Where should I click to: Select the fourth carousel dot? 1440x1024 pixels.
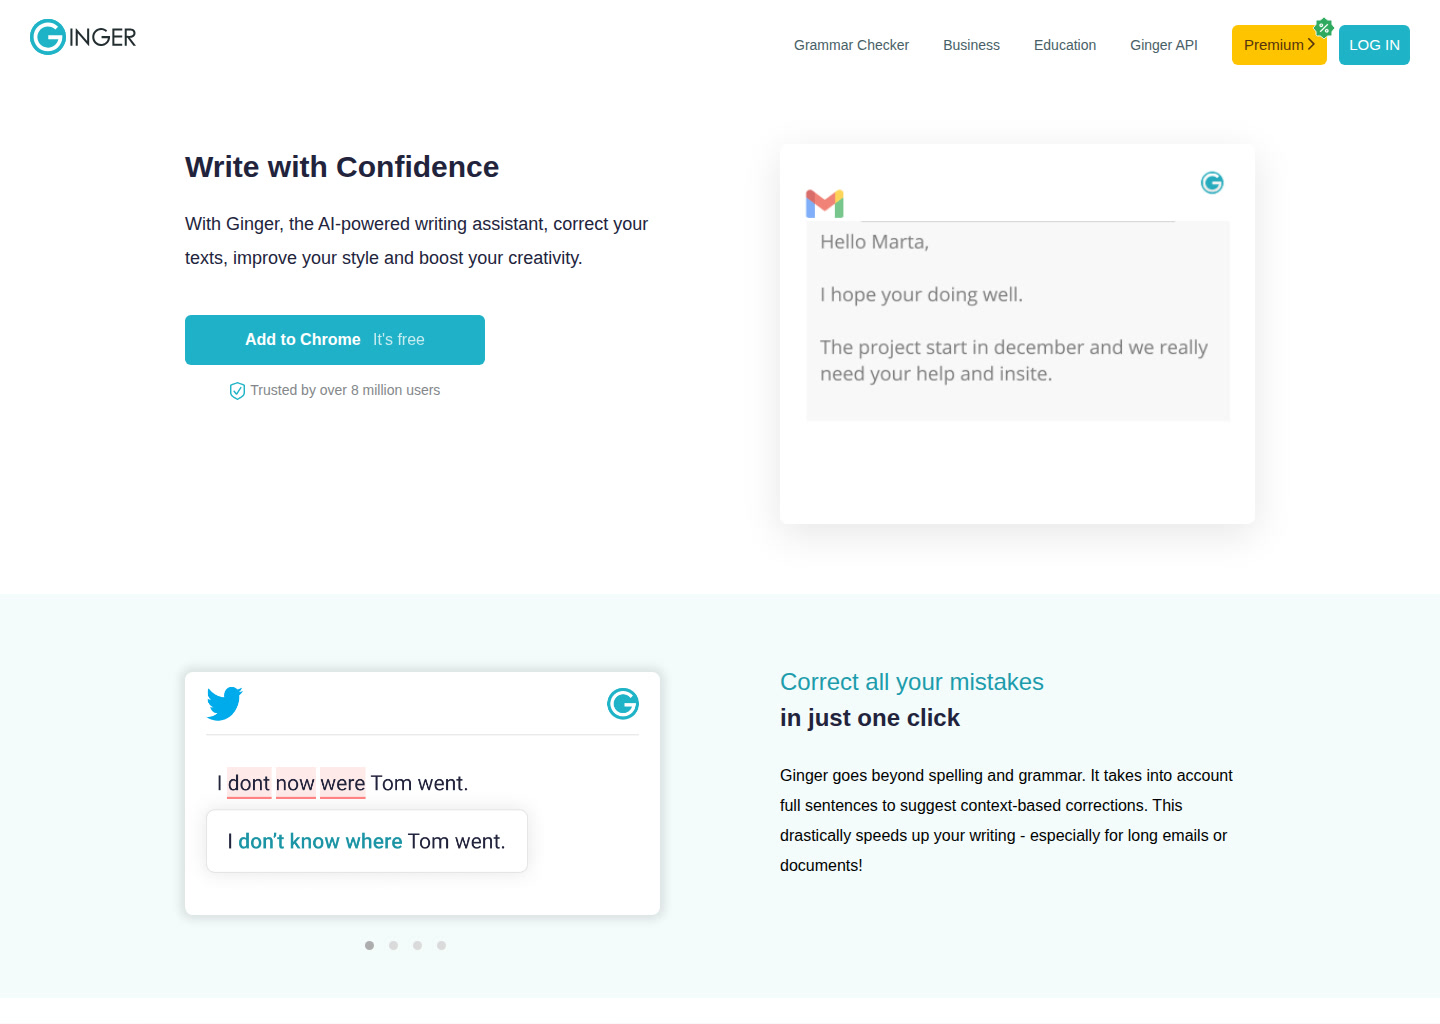click(442, 945)
